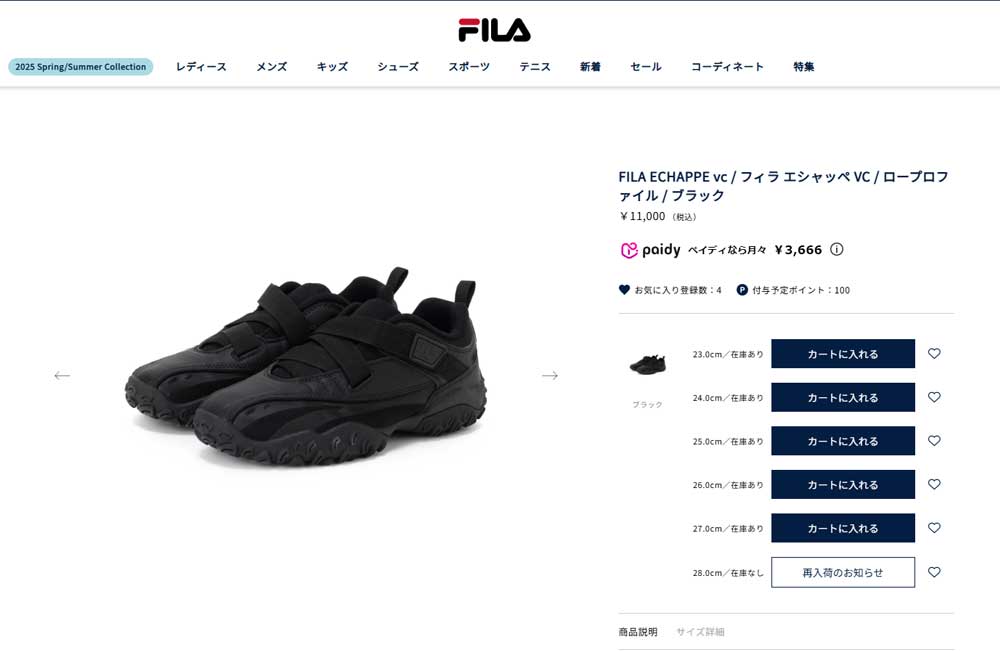Open the シューズ menu
This screenshot has width=1000, height=651.
(398, 66)
